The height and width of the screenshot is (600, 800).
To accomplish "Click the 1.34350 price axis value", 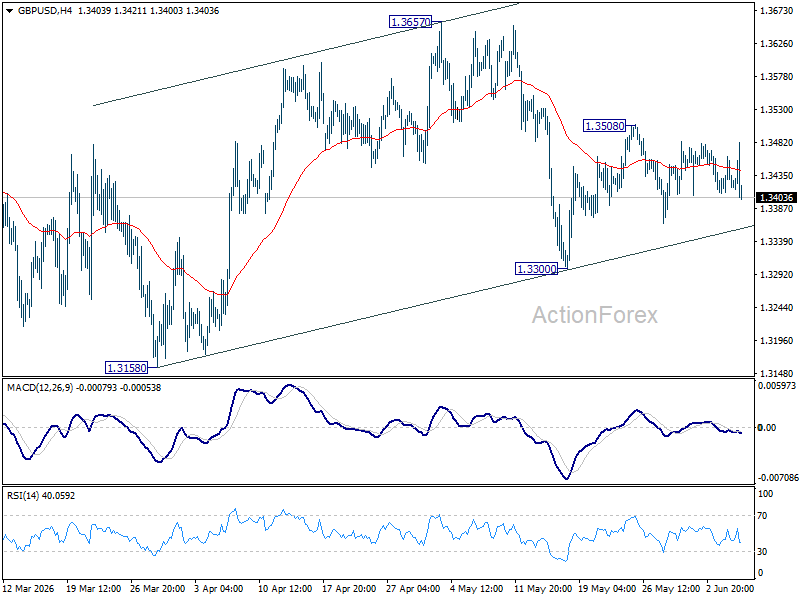I will pos(777,176).
